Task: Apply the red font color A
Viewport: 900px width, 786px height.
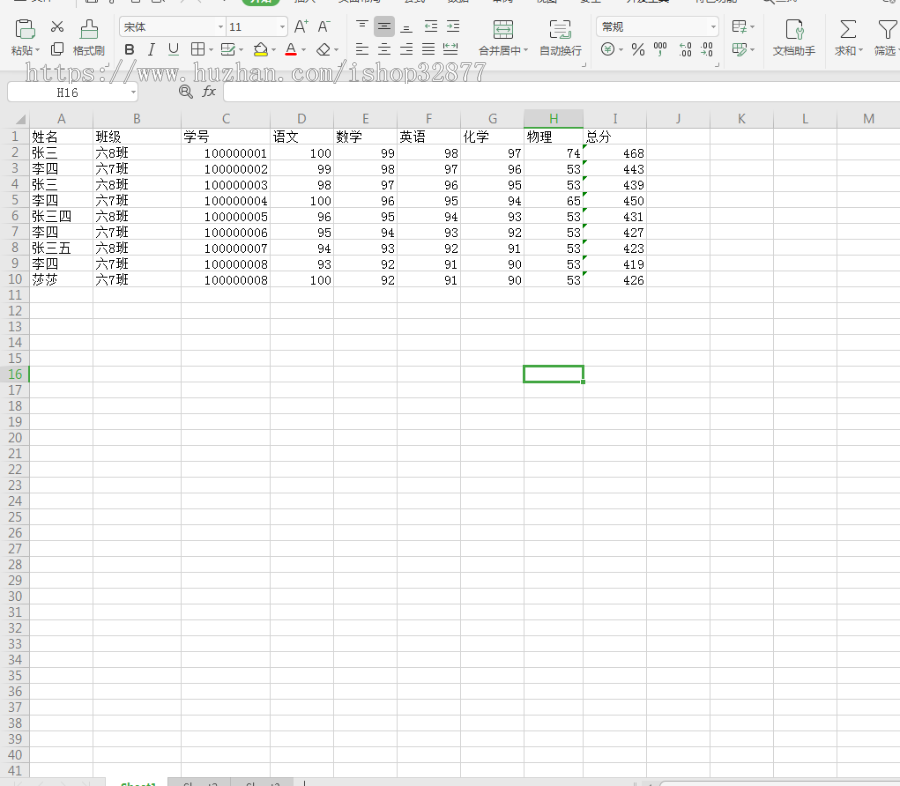Action: pyautogui.click(x=291, y=49)
